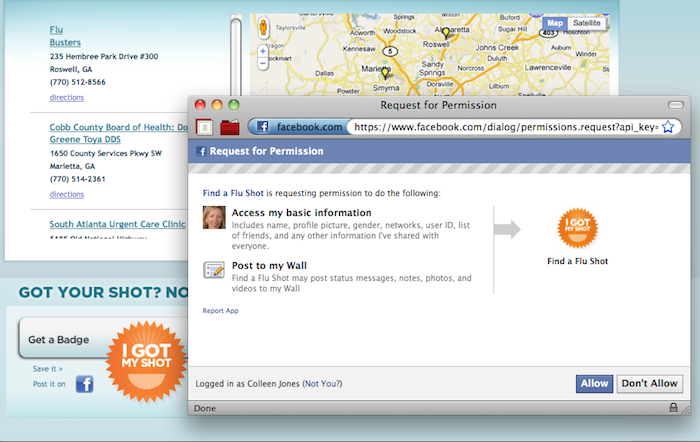The height and width of the screenshot is (442, 700).
Task: Zoom out on the map with minus button
Action: pyautogui.click(x=263, y=63)
